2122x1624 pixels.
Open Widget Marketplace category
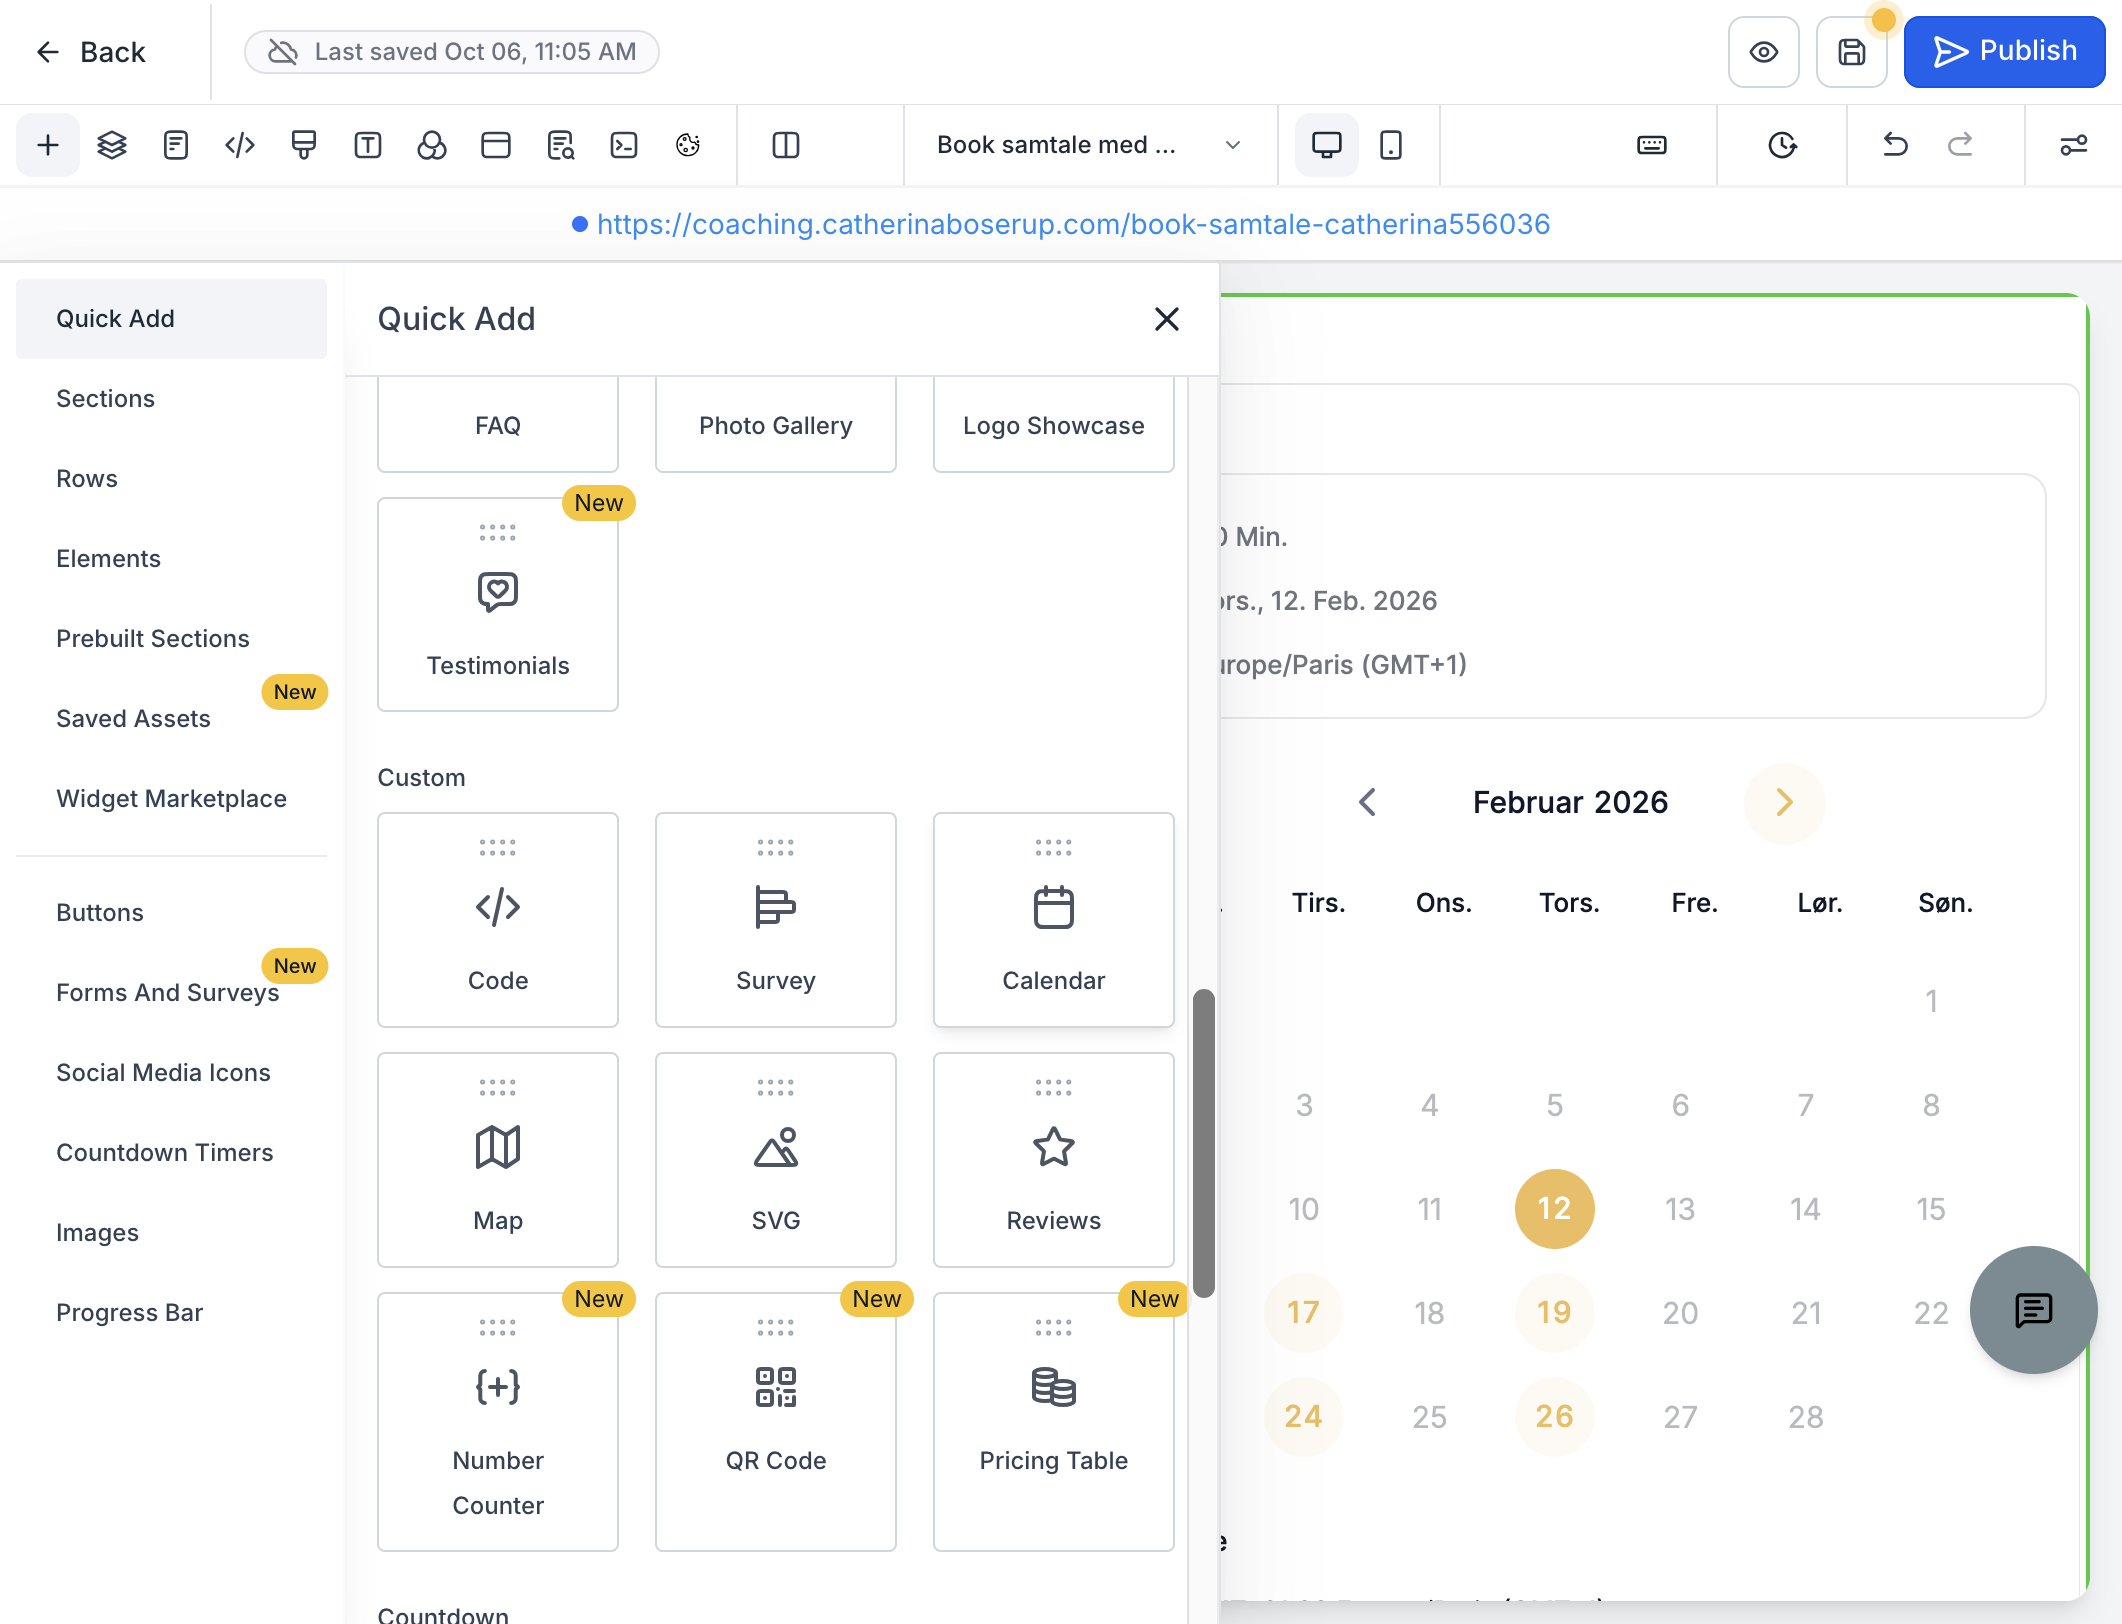pyautogui.click(x=171, y=799)
